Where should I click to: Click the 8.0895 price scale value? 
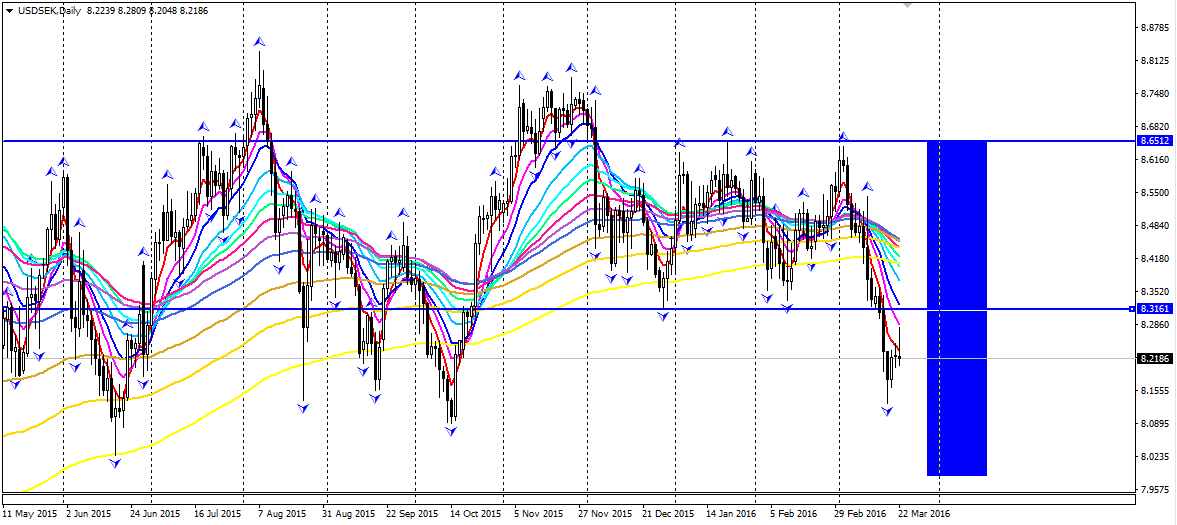tap(1154, 424)
